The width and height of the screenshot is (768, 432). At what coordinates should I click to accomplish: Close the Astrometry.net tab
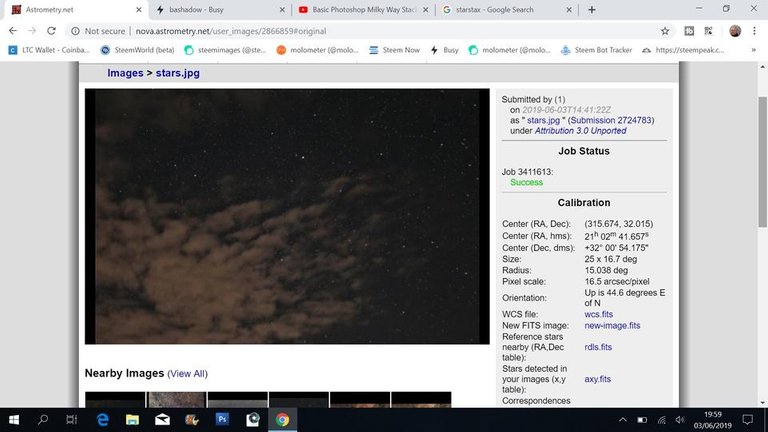139,10
